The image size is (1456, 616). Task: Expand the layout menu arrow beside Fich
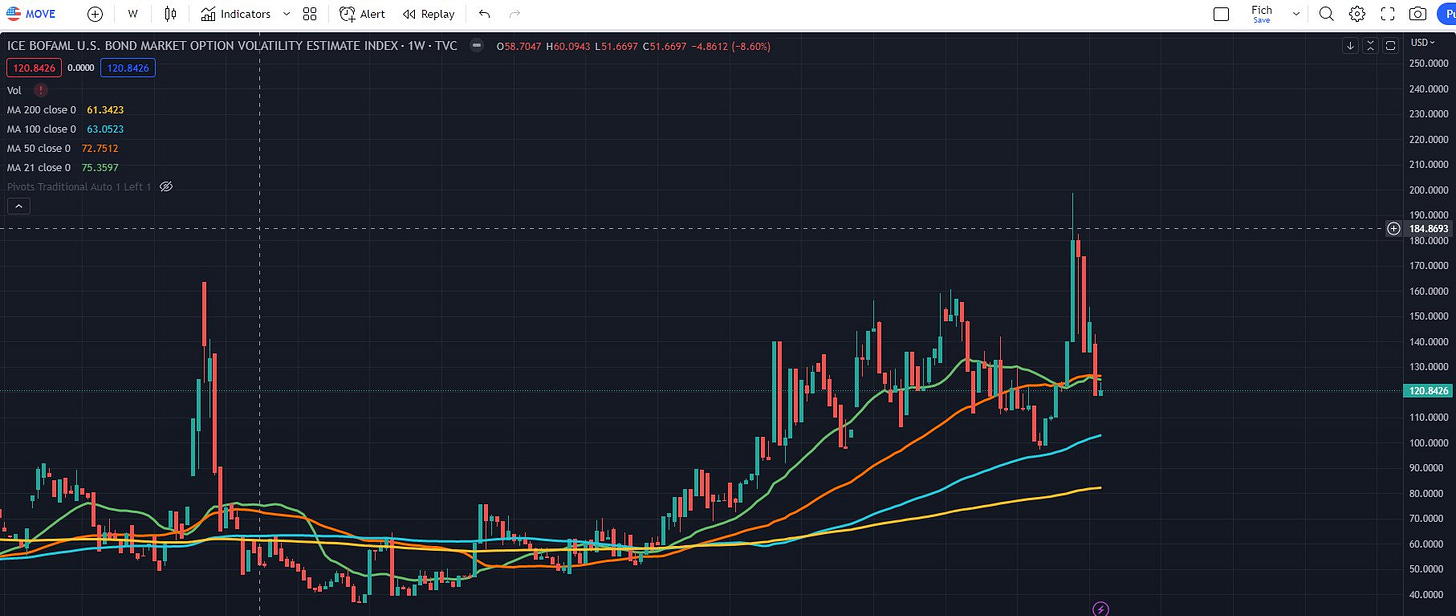point(1296,14)
